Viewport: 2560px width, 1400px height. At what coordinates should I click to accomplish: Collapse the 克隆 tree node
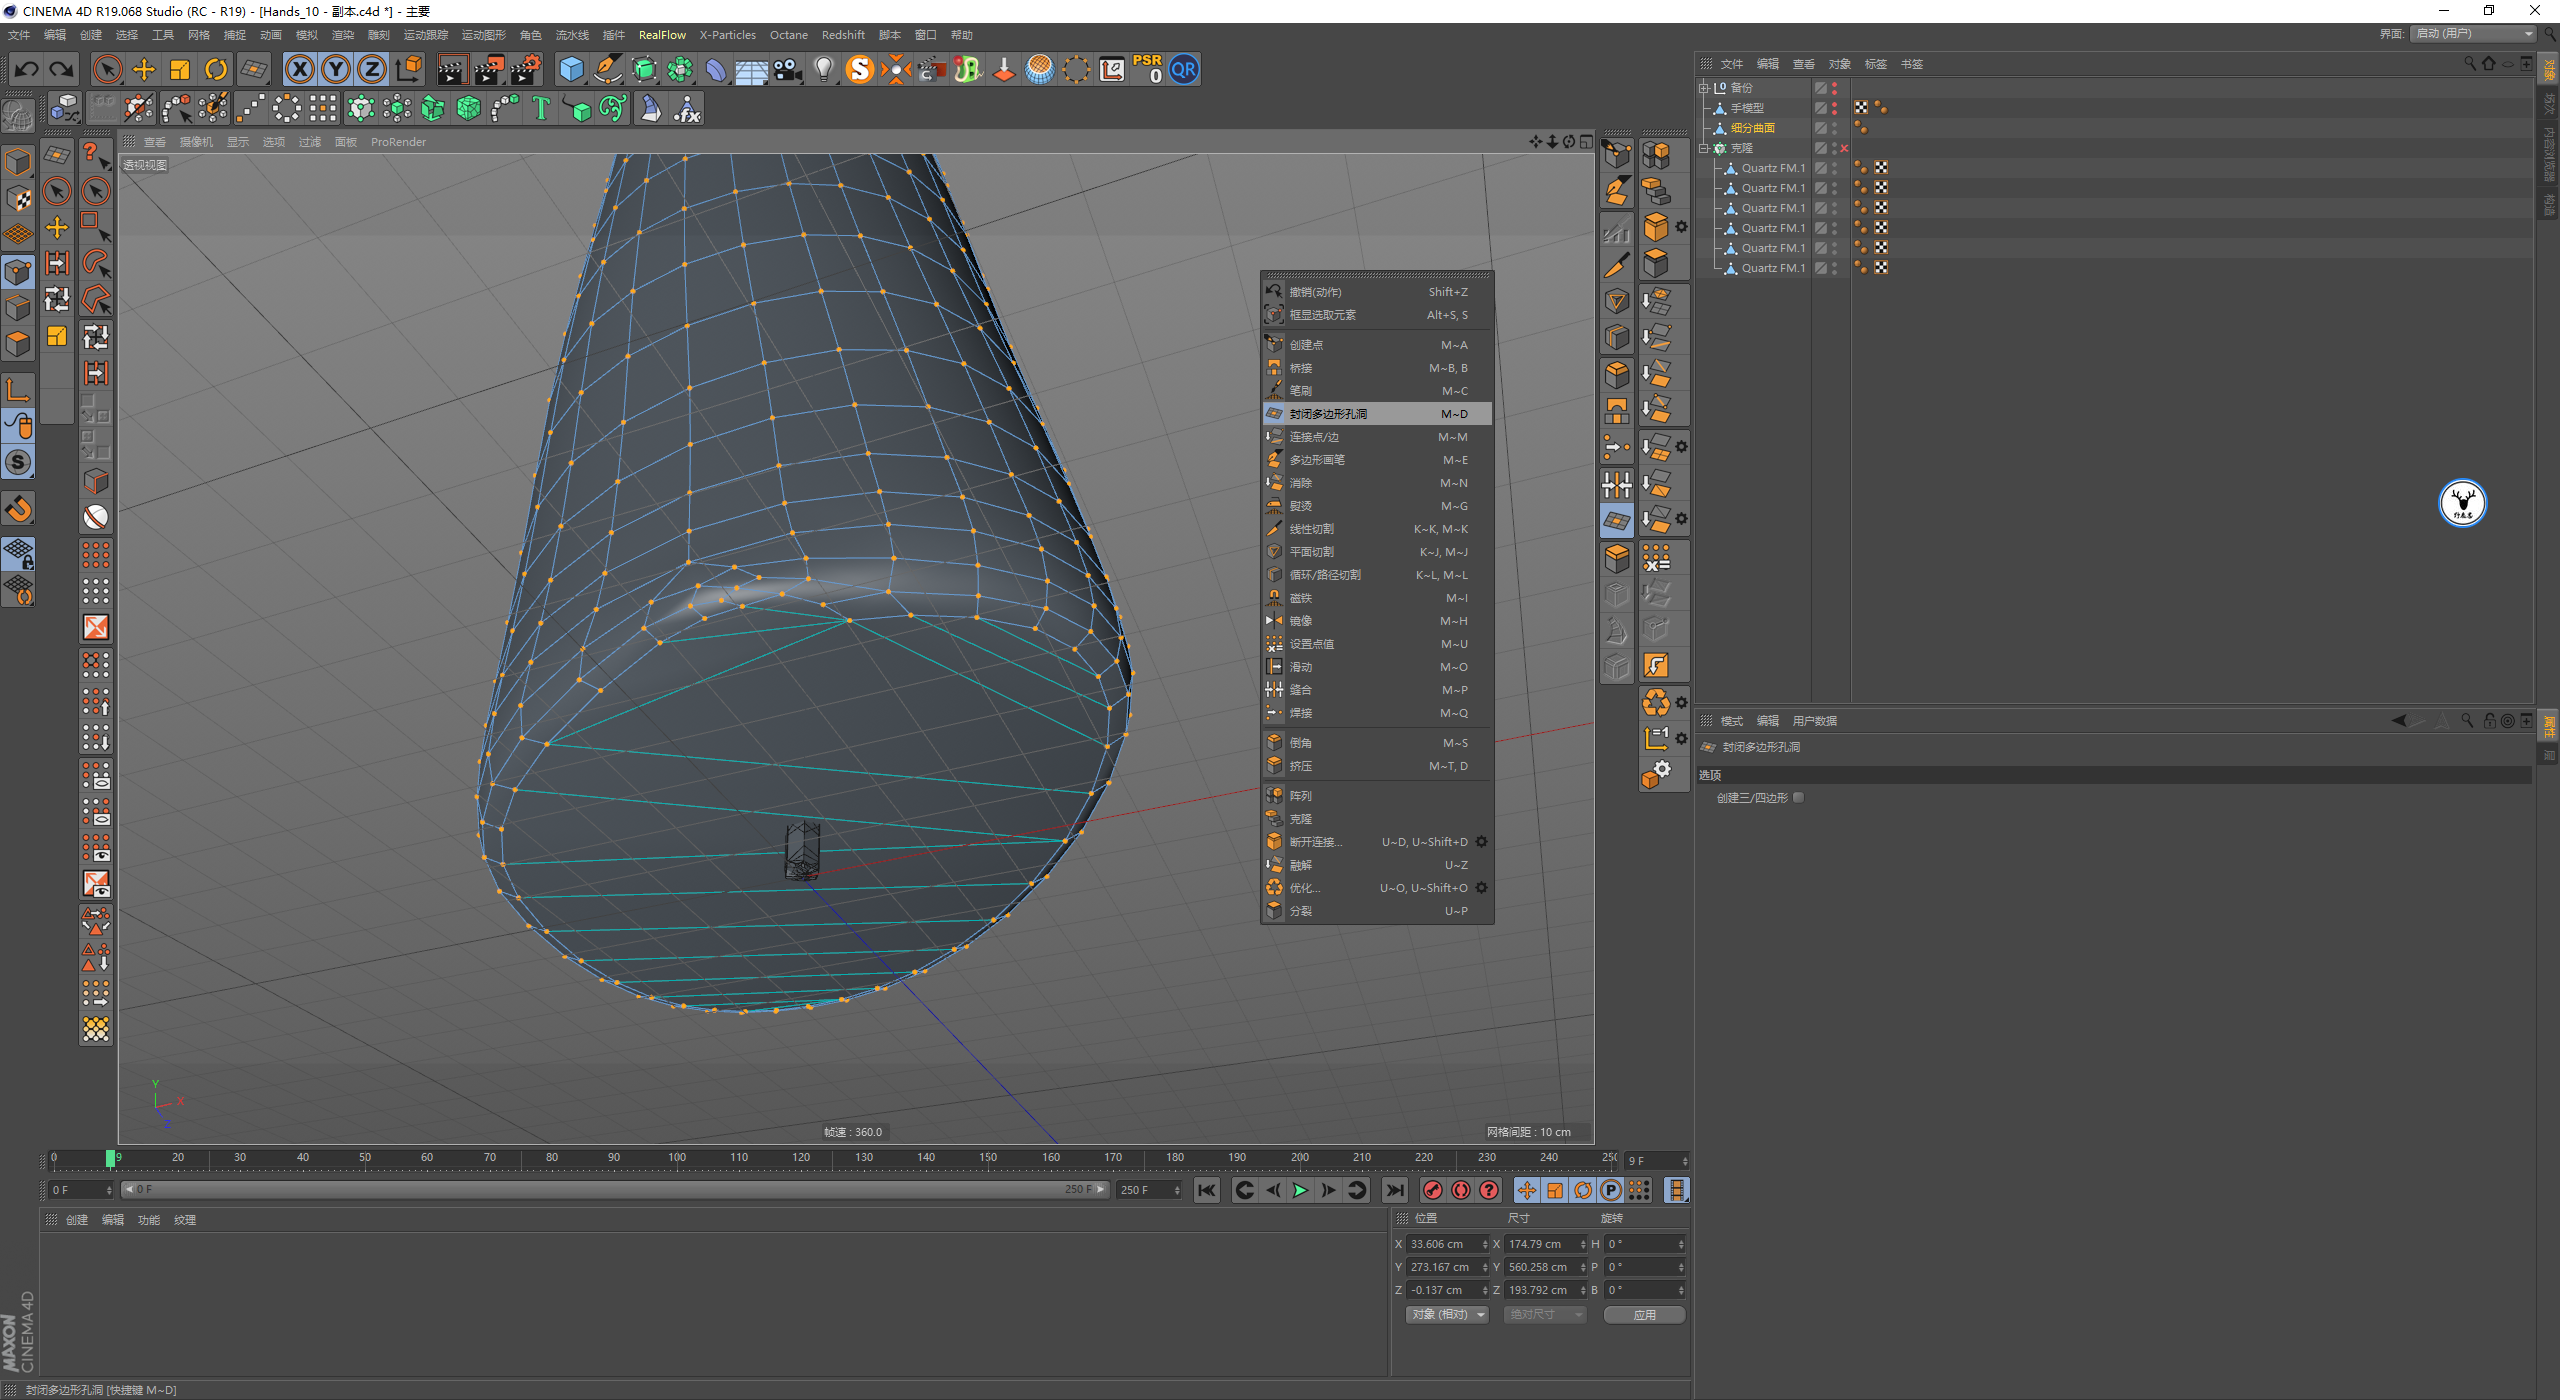pyautogui.click(x=1704, y=148)
